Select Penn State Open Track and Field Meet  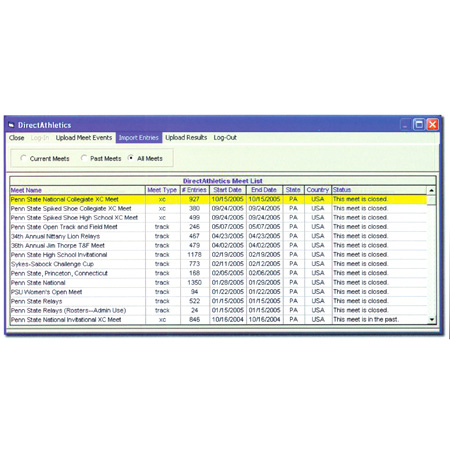218,227
